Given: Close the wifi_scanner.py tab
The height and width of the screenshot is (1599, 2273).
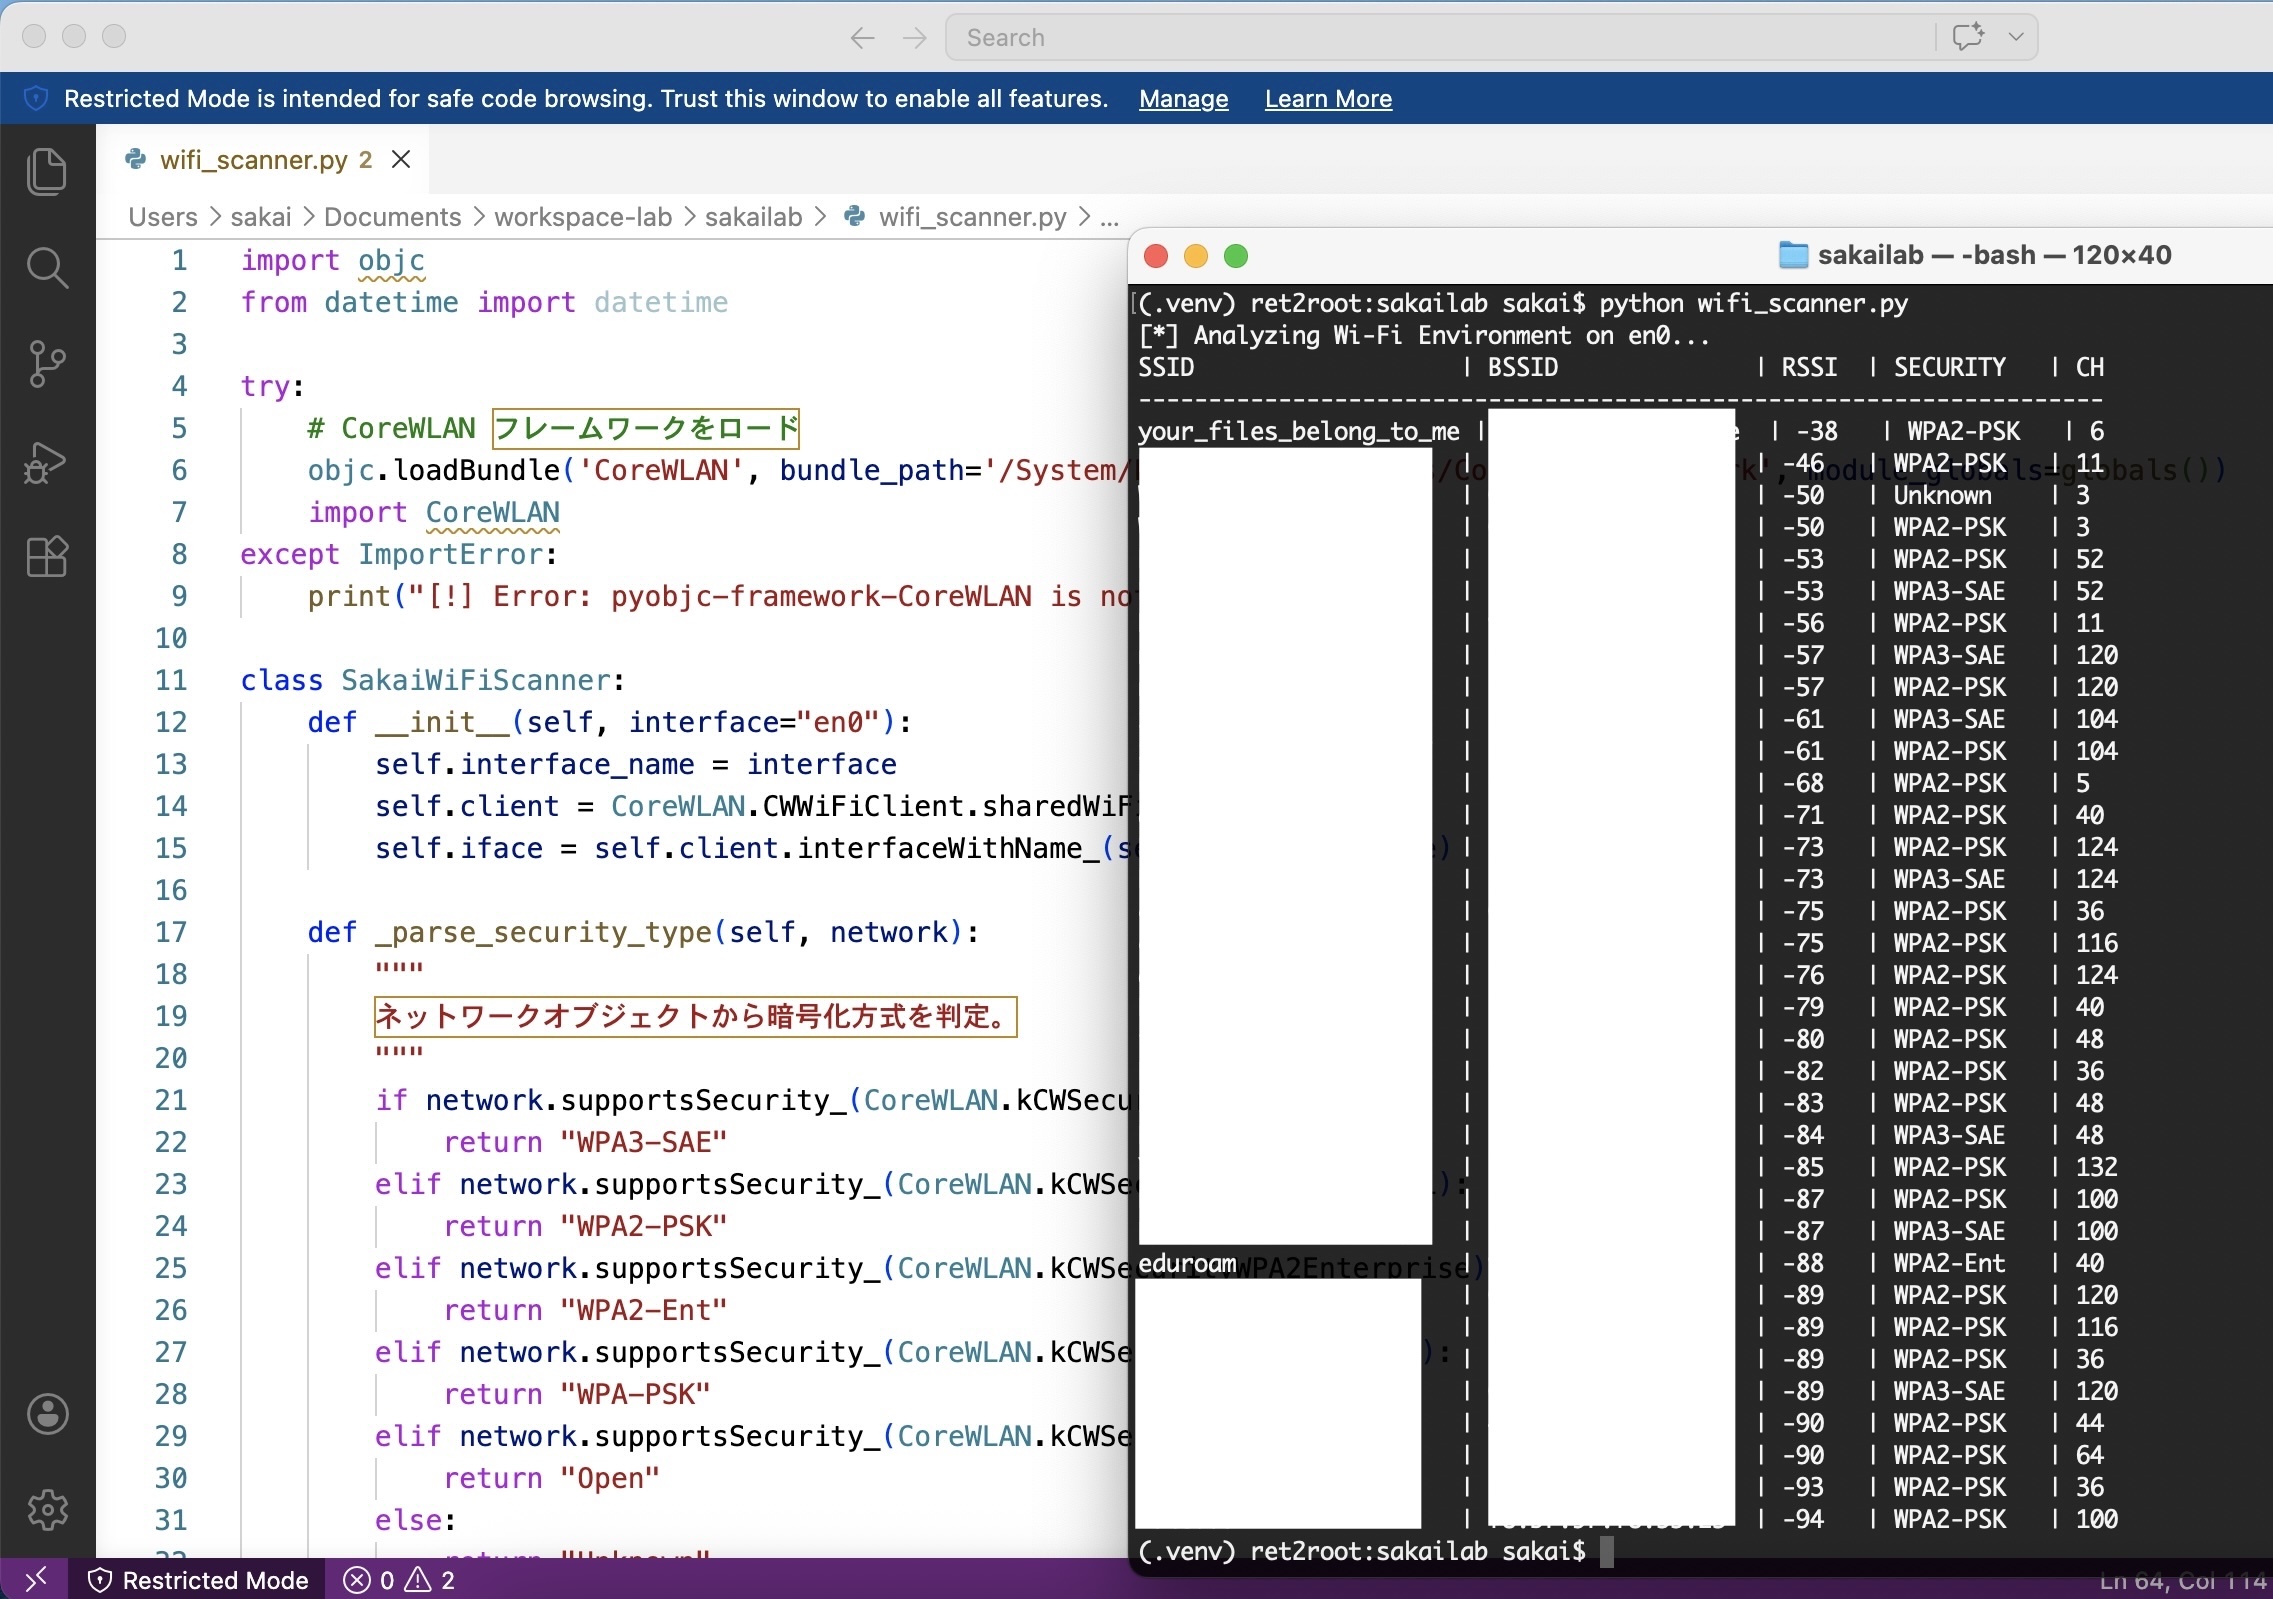Looking at the screenshot, I should (401, 159).
